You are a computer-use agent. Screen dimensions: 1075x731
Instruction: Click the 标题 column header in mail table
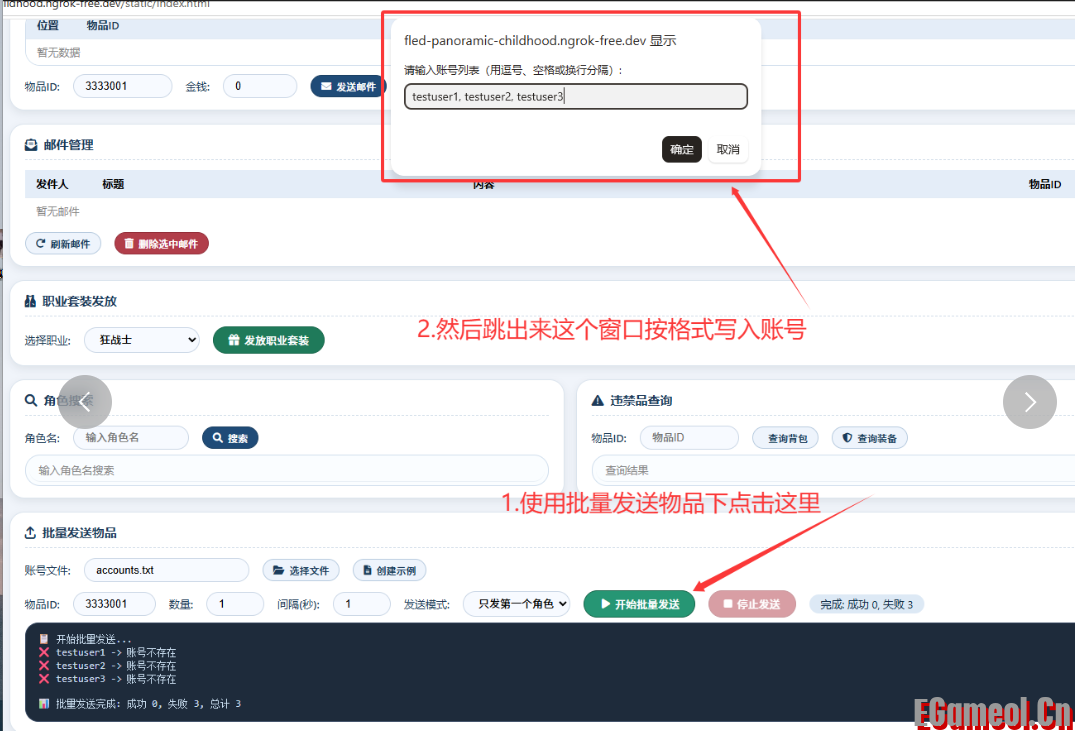(113, 184)
